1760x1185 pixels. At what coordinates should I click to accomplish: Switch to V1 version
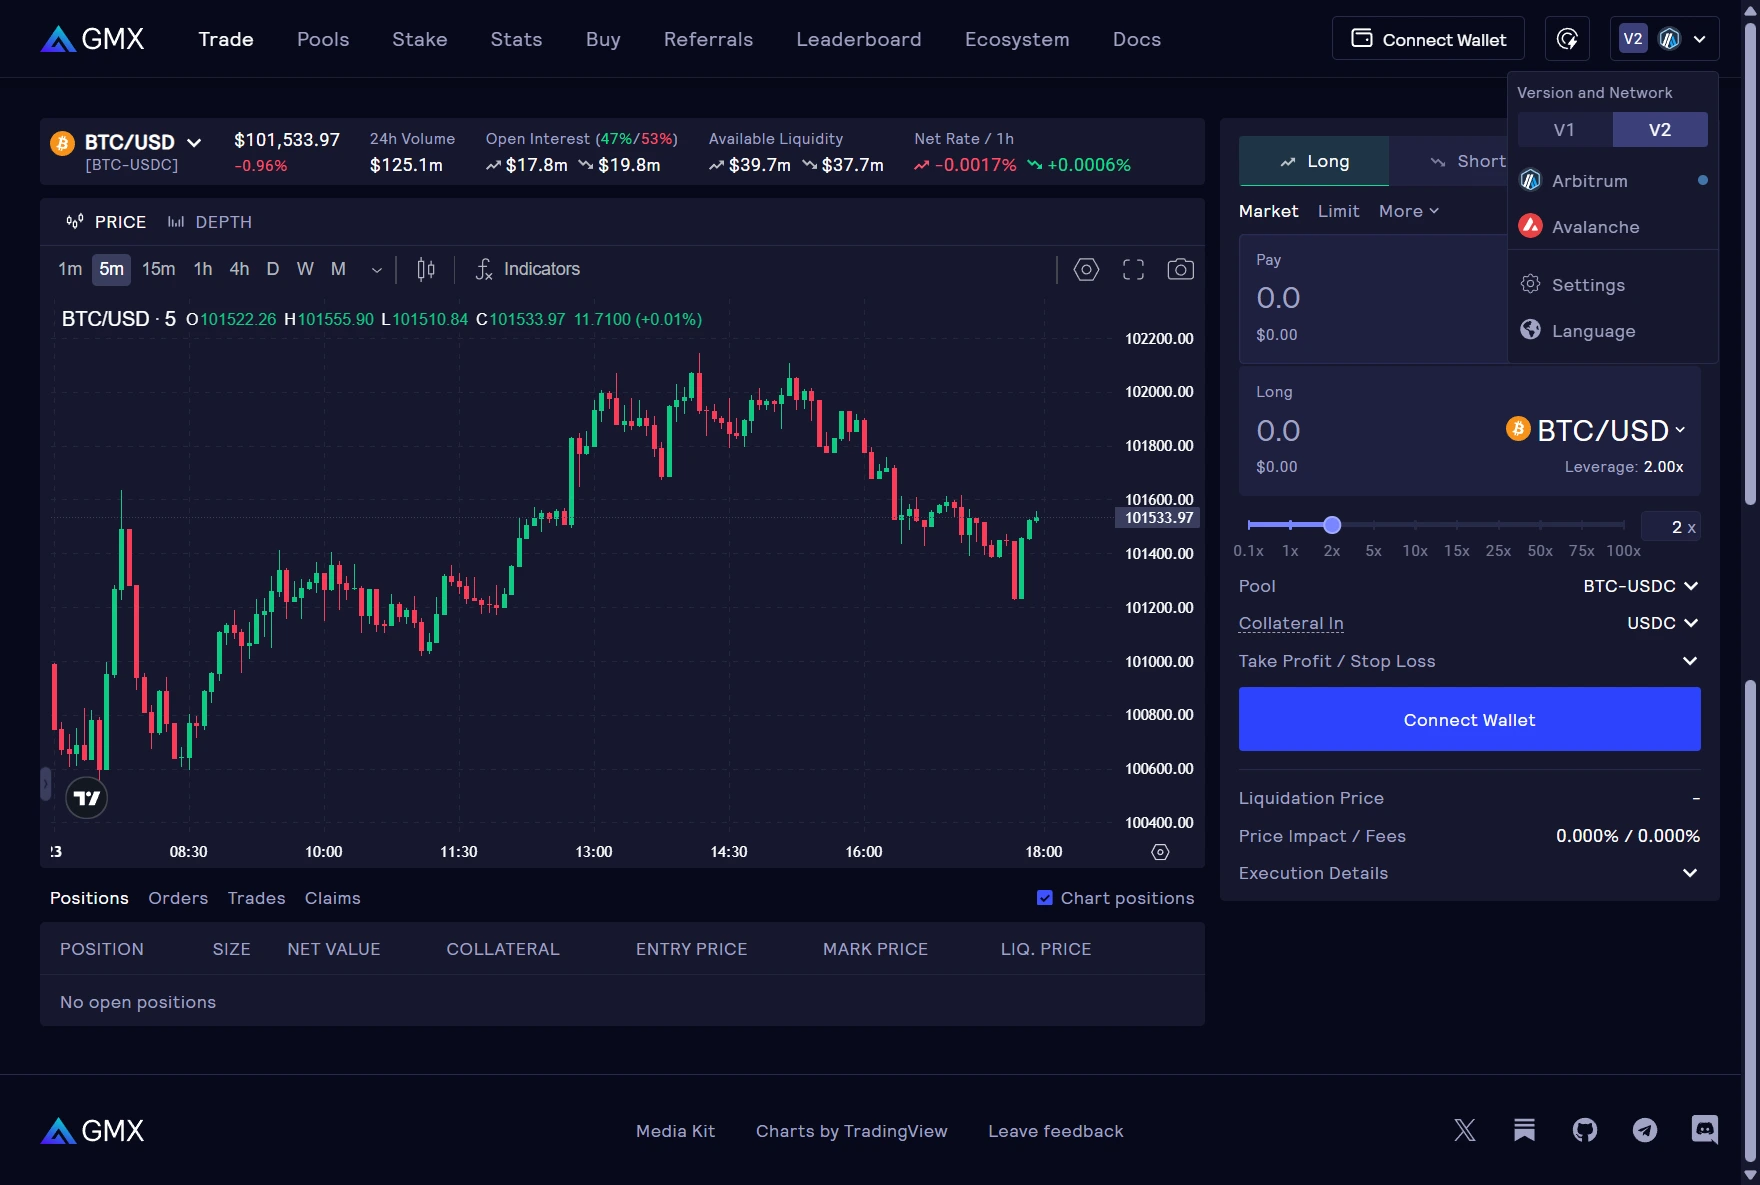click(1565, 130)
